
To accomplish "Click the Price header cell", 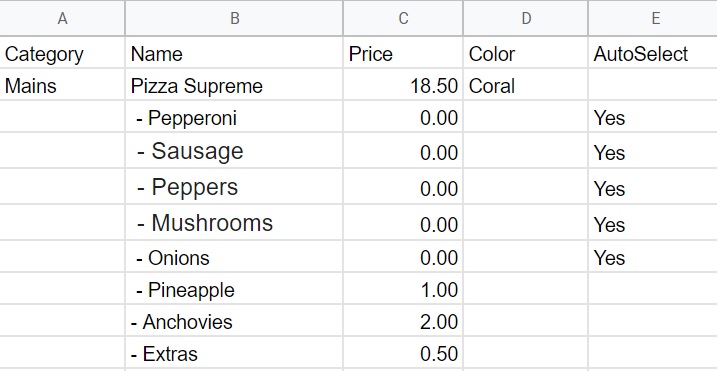I will (403, 53).
